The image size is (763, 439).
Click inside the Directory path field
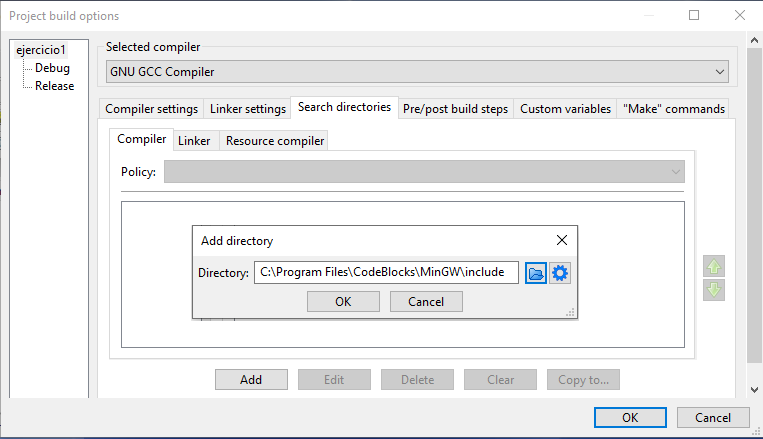click(386, 272)
